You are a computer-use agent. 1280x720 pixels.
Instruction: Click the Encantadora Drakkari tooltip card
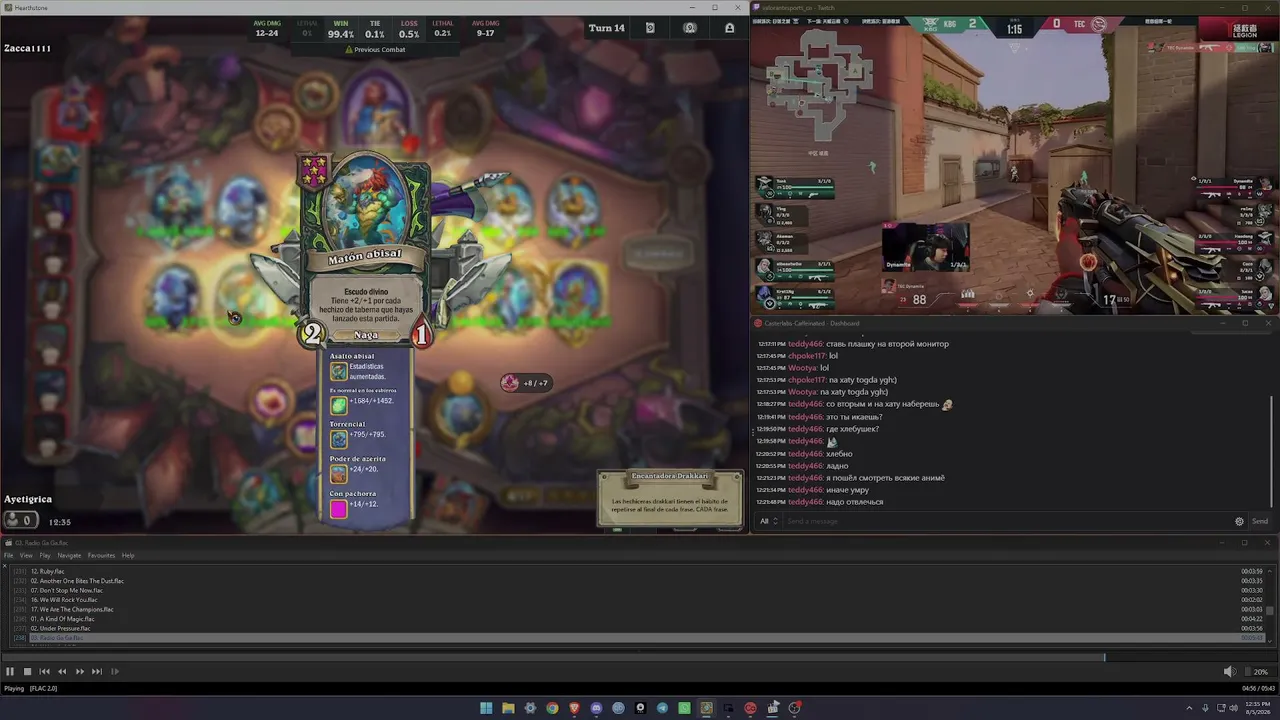click(x=670, y=498)
